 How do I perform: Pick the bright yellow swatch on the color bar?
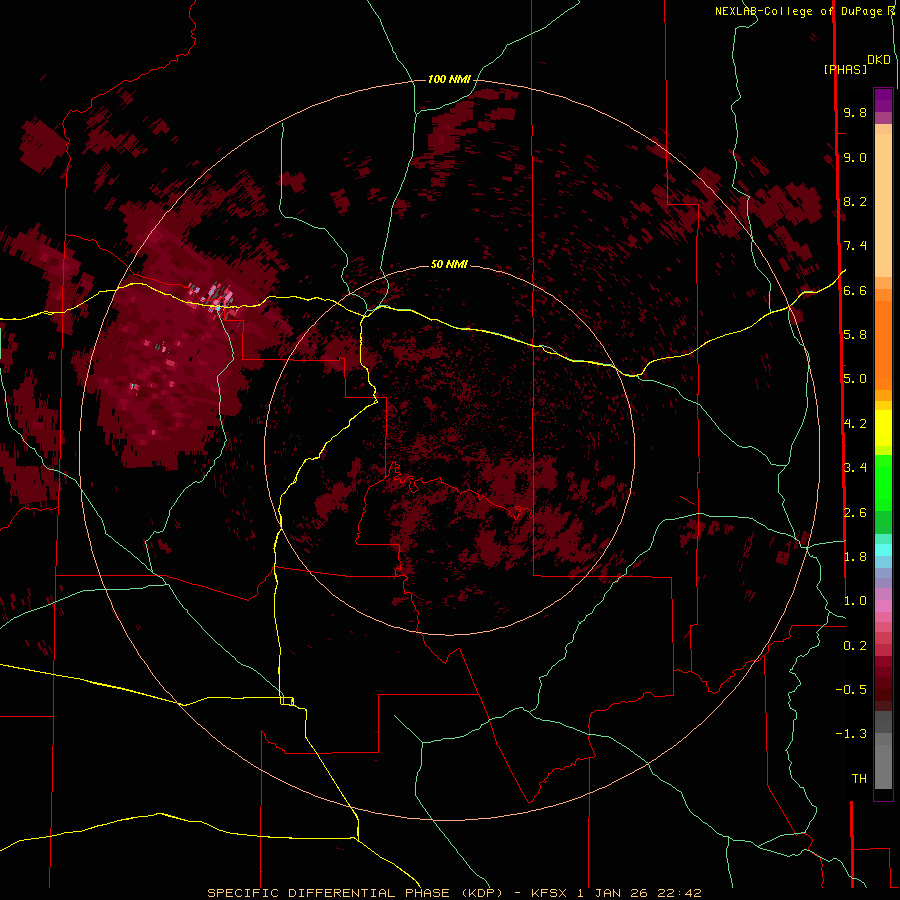point(883,428)
